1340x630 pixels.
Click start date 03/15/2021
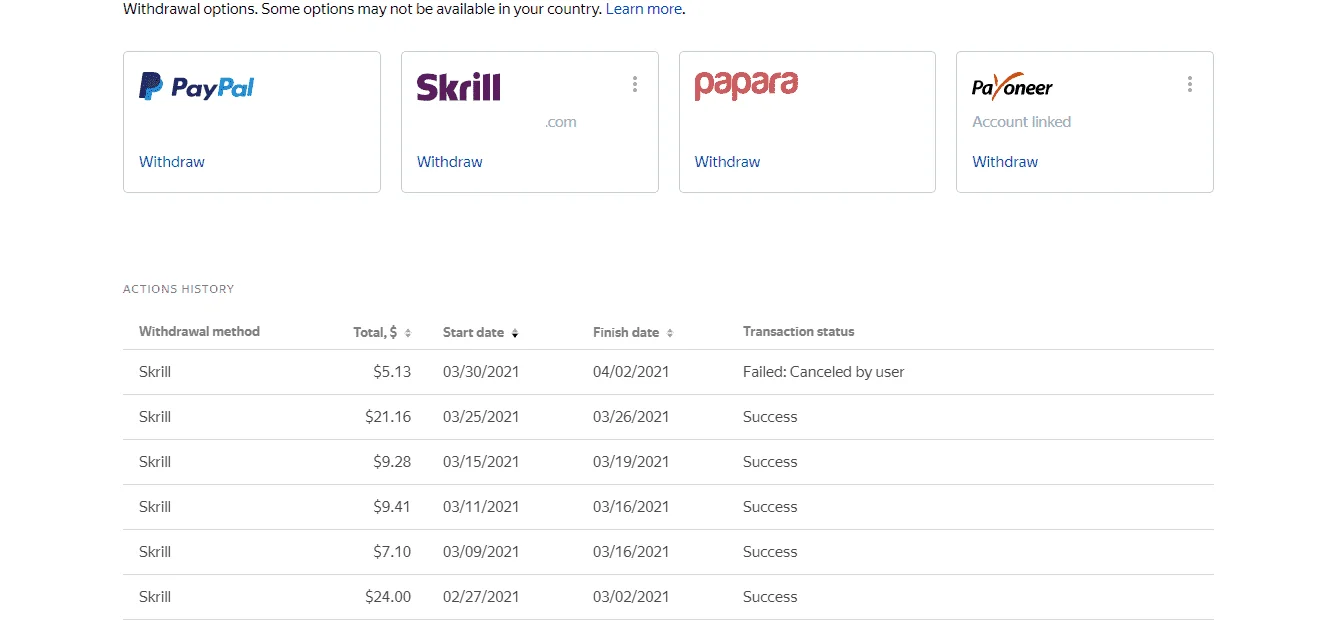point(481,462)
